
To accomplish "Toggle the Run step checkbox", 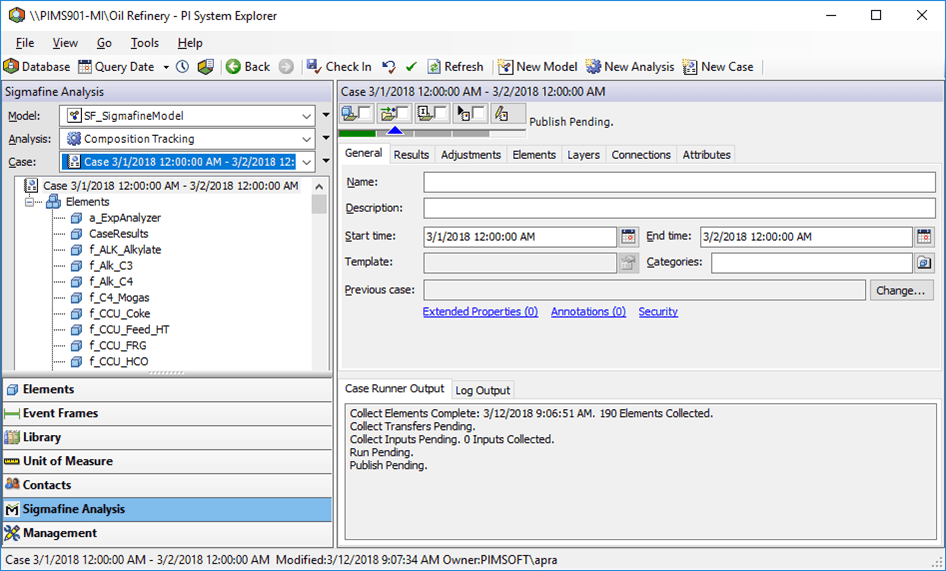I will (478, 113).
